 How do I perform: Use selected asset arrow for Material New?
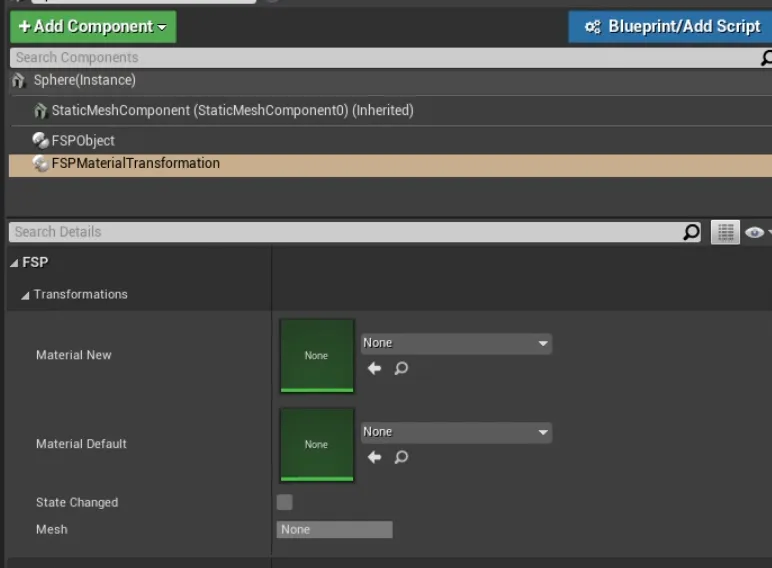click(x=374, y=369)
